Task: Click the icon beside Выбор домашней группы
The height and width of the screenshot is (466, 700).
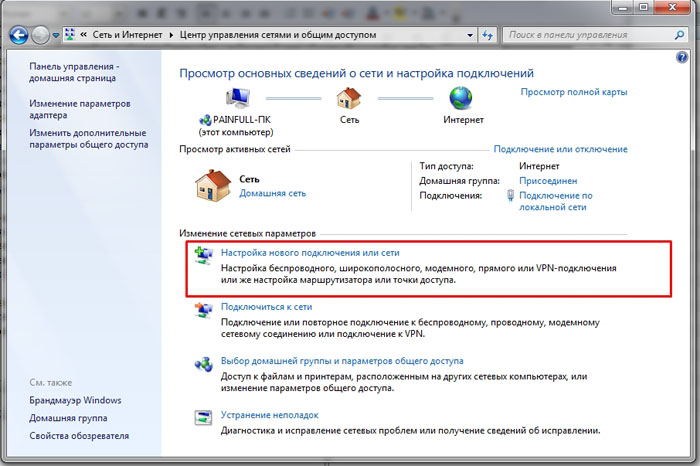Action: point(203,363)
